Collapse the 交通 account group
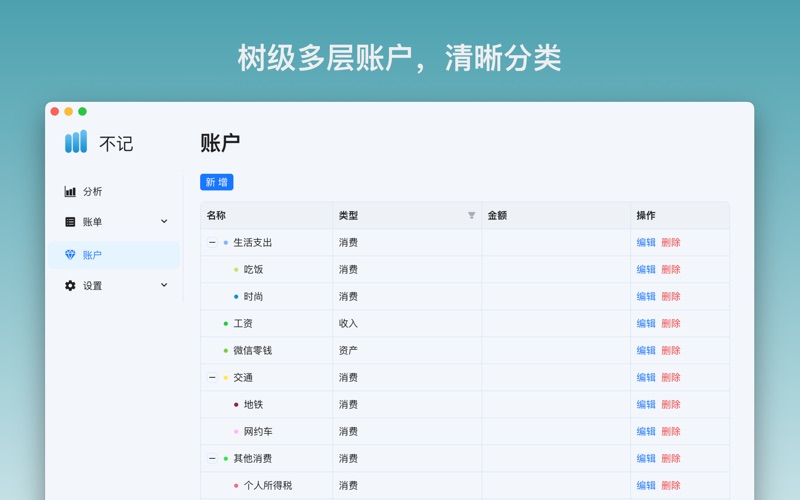Image resolution: width=800 pixels, height=500 pixels. [x=212, y=378]
